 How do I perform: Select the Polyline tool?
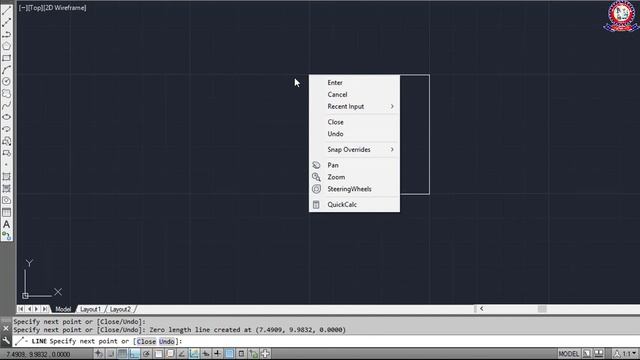pos(7,34)
